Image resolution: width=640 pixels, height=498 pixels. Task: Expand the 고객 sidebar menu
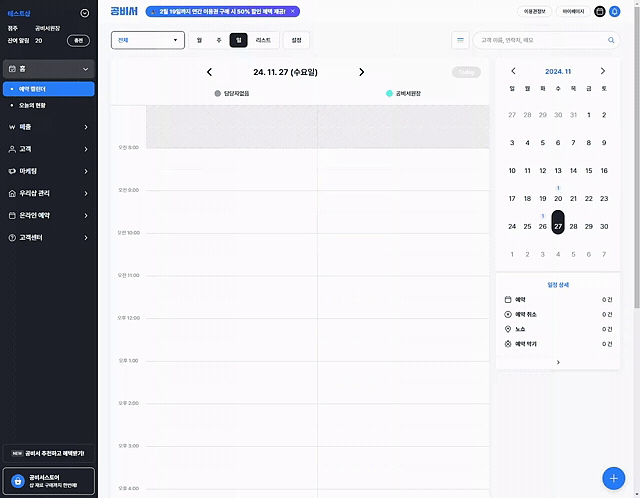(x=49, y=149)
